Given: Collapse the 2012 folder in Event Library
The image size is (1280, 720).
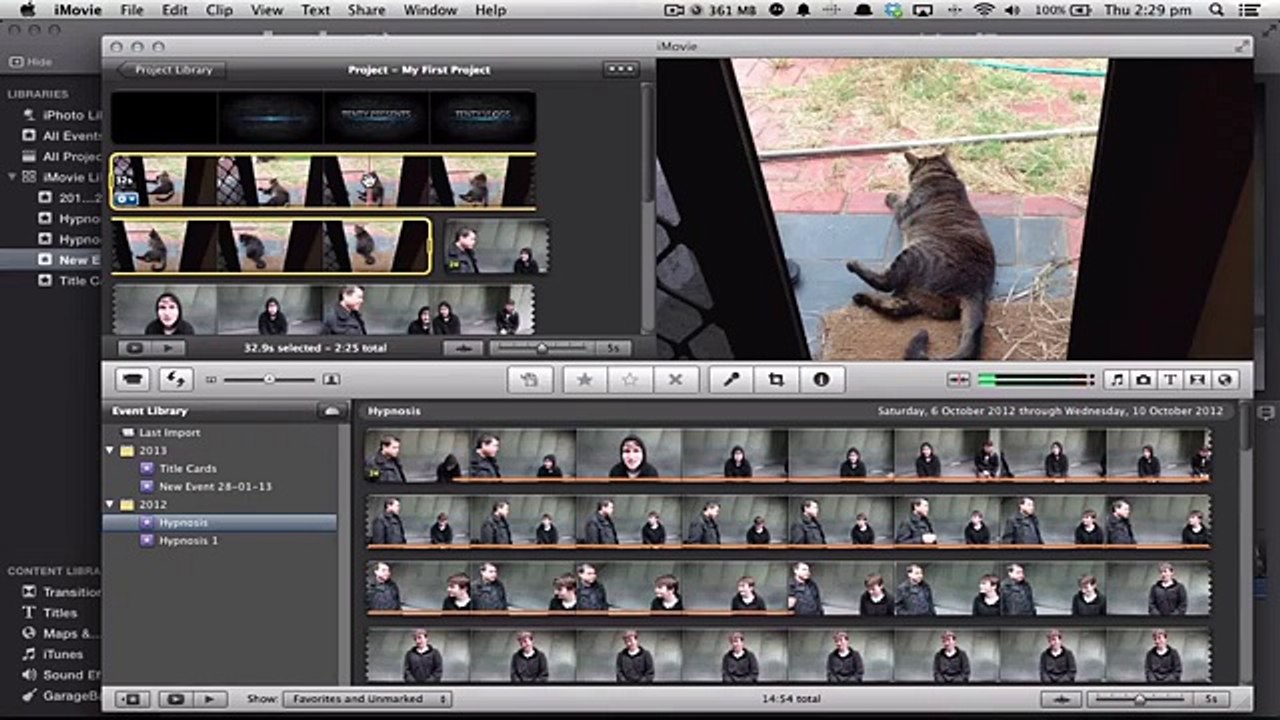Looking at the screenshot, I should click(110, 505).
